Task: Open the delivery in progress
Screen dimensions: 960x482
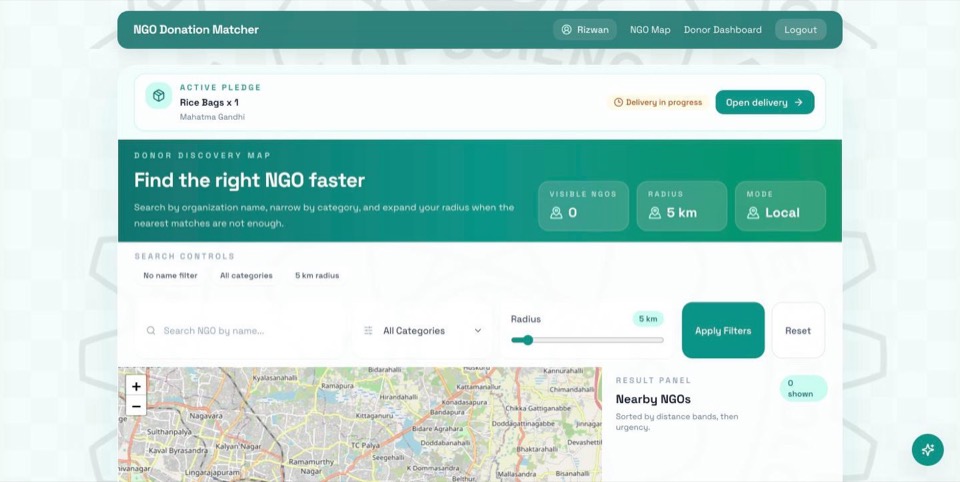Action: (765, 102)
